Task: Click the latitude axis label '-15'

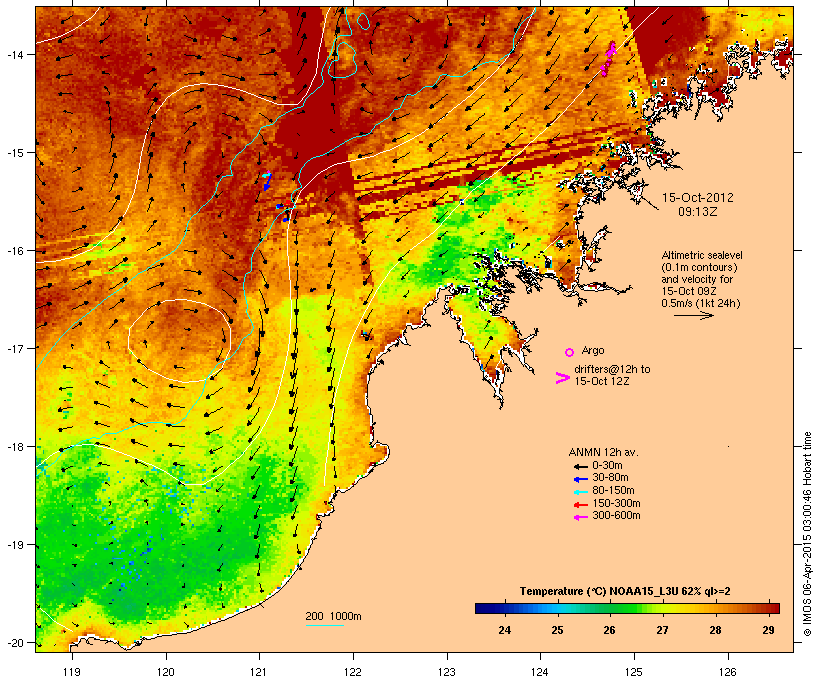Action: click(x=14, y=153)
